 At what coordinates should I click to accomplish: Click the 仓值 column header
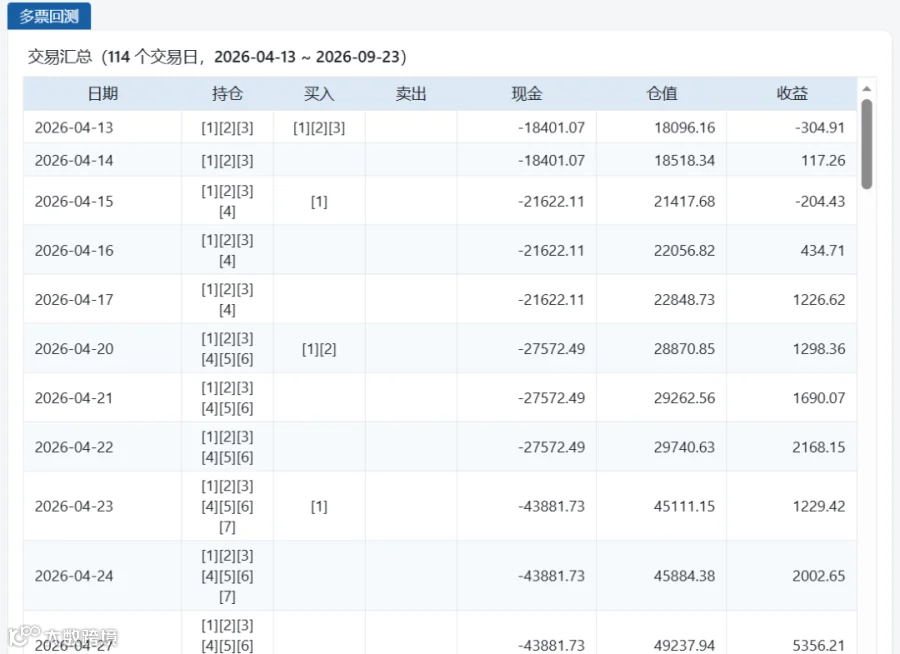coord(661,94)
